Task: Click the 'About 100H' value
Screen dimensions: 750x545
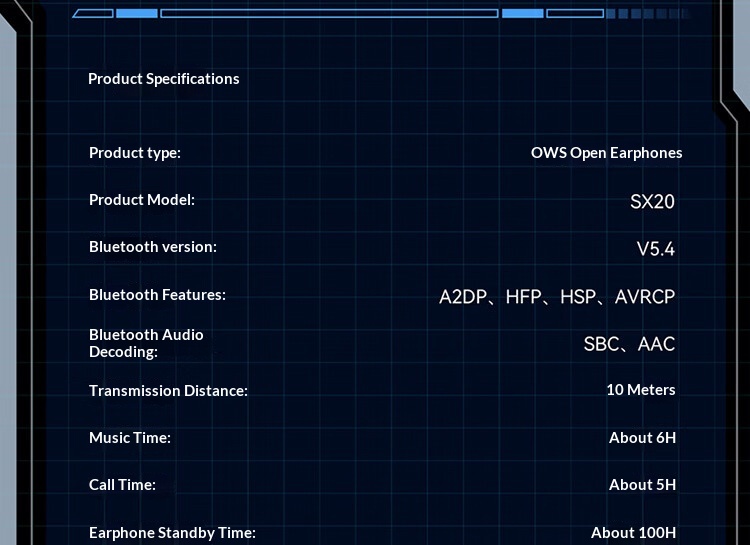Action: [x=633, y=533]
